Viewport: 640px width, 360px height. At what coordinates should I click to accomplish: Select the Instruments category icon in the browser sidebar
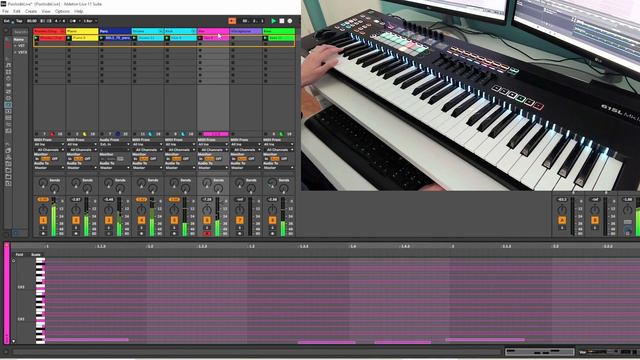8,78
